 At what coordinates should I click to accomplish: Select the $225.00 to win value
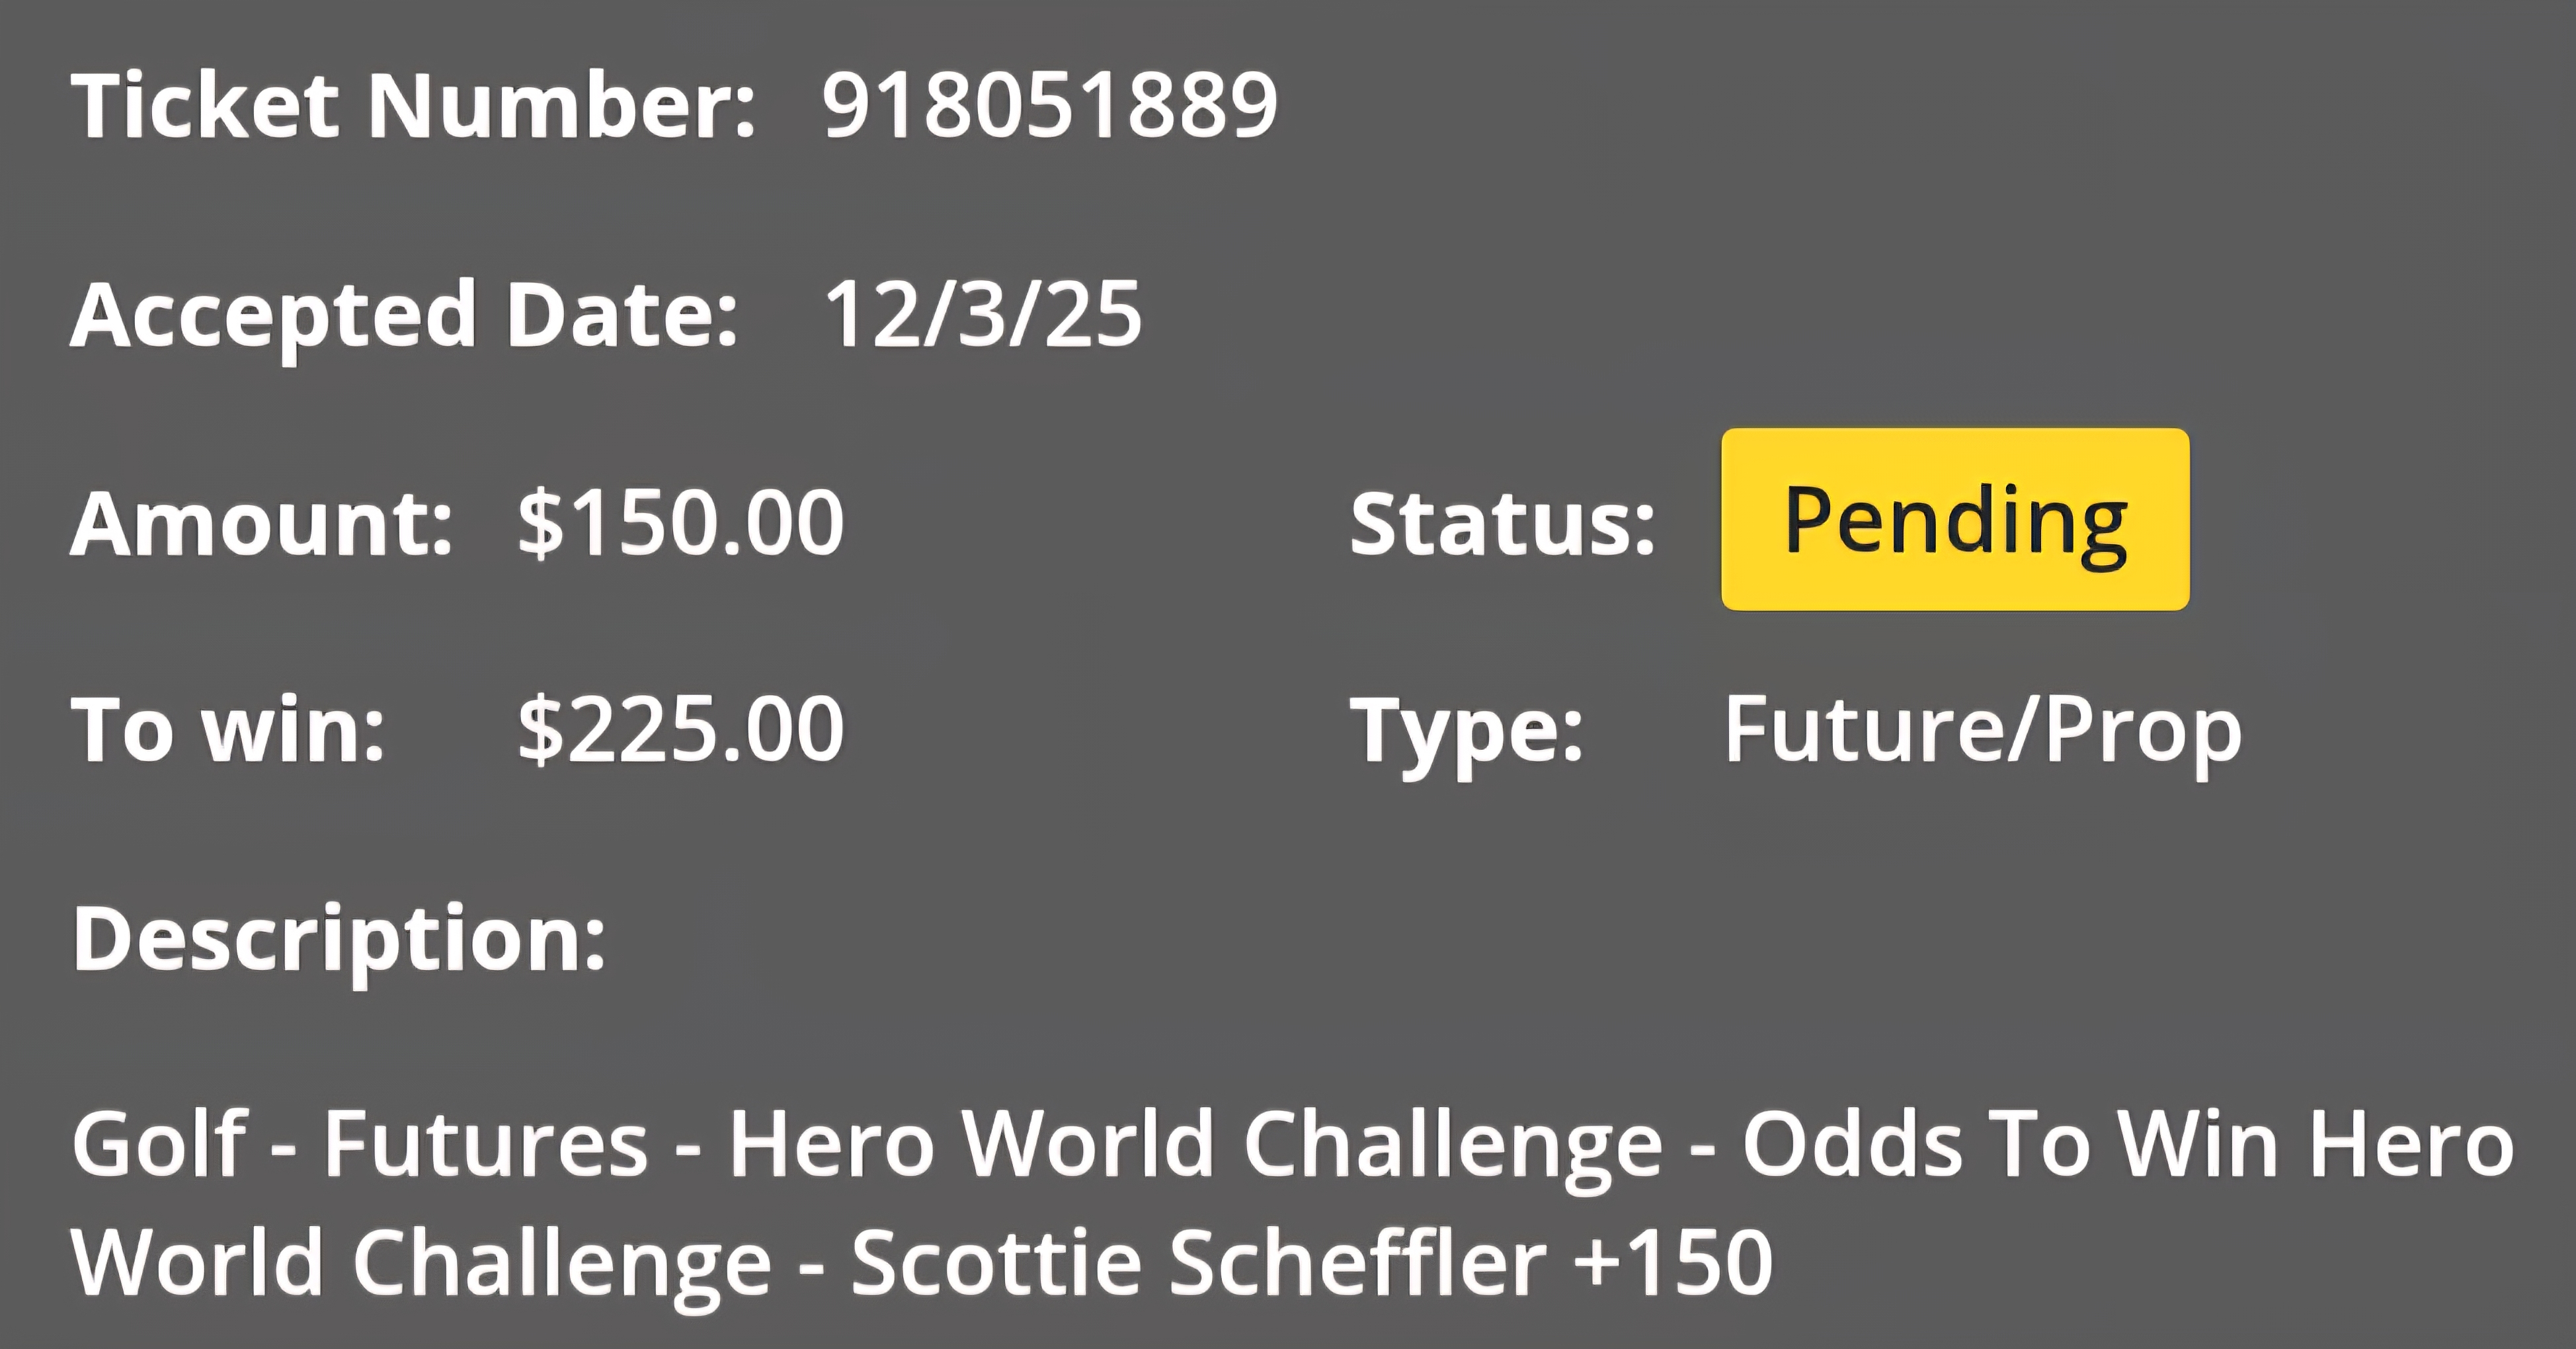tap(681, 730)
